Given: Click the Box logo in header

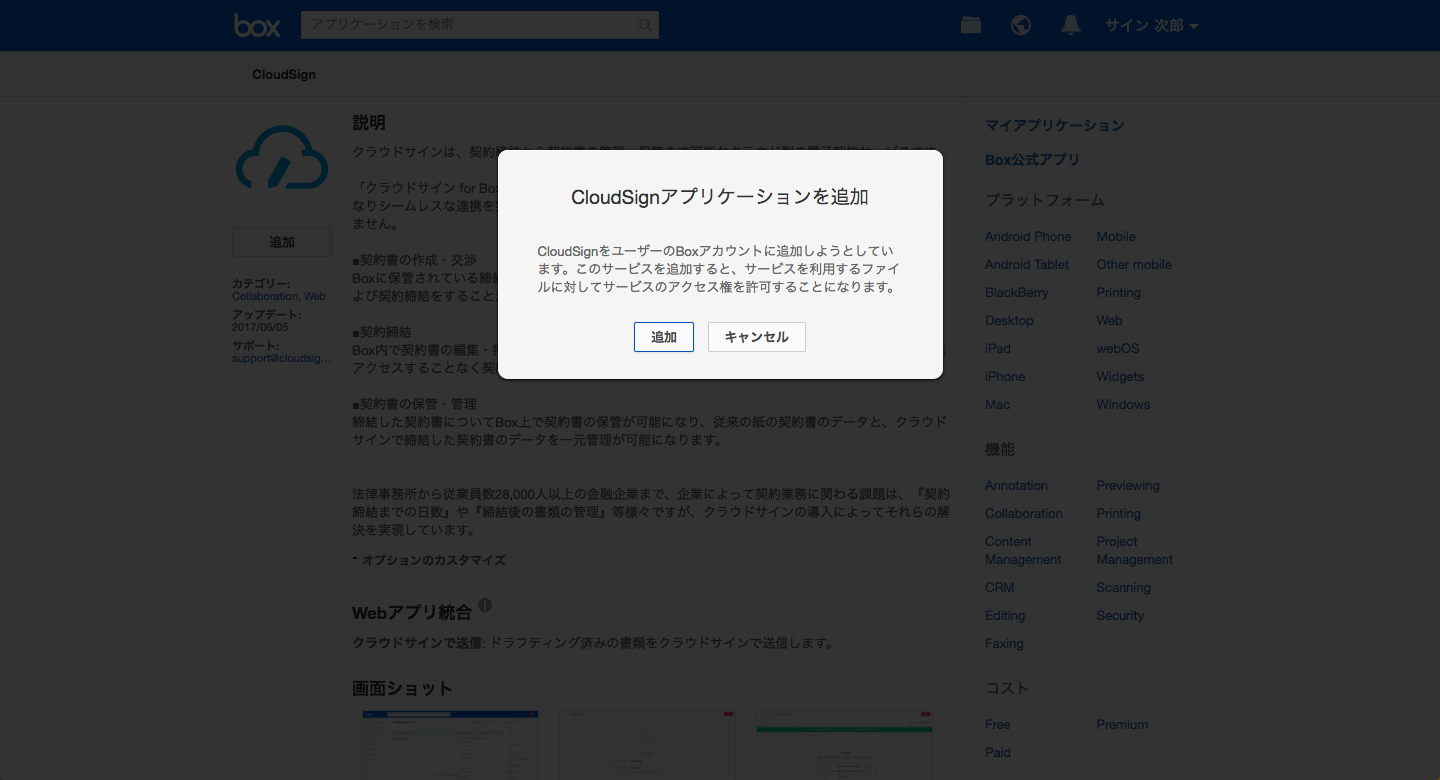Looking at the screenshot, I should click(x=257, y=26).
